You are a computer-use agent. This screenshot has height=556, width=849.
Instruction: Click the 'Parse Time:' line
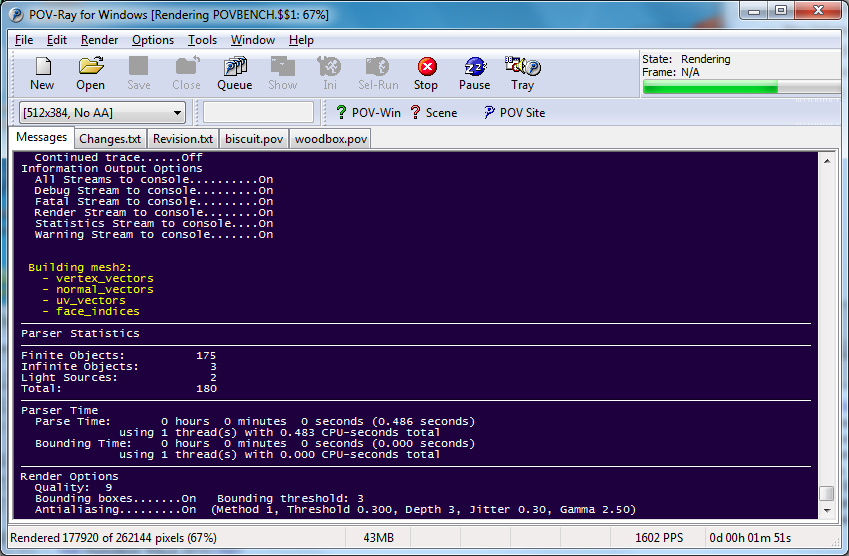[x=255, y=421]
